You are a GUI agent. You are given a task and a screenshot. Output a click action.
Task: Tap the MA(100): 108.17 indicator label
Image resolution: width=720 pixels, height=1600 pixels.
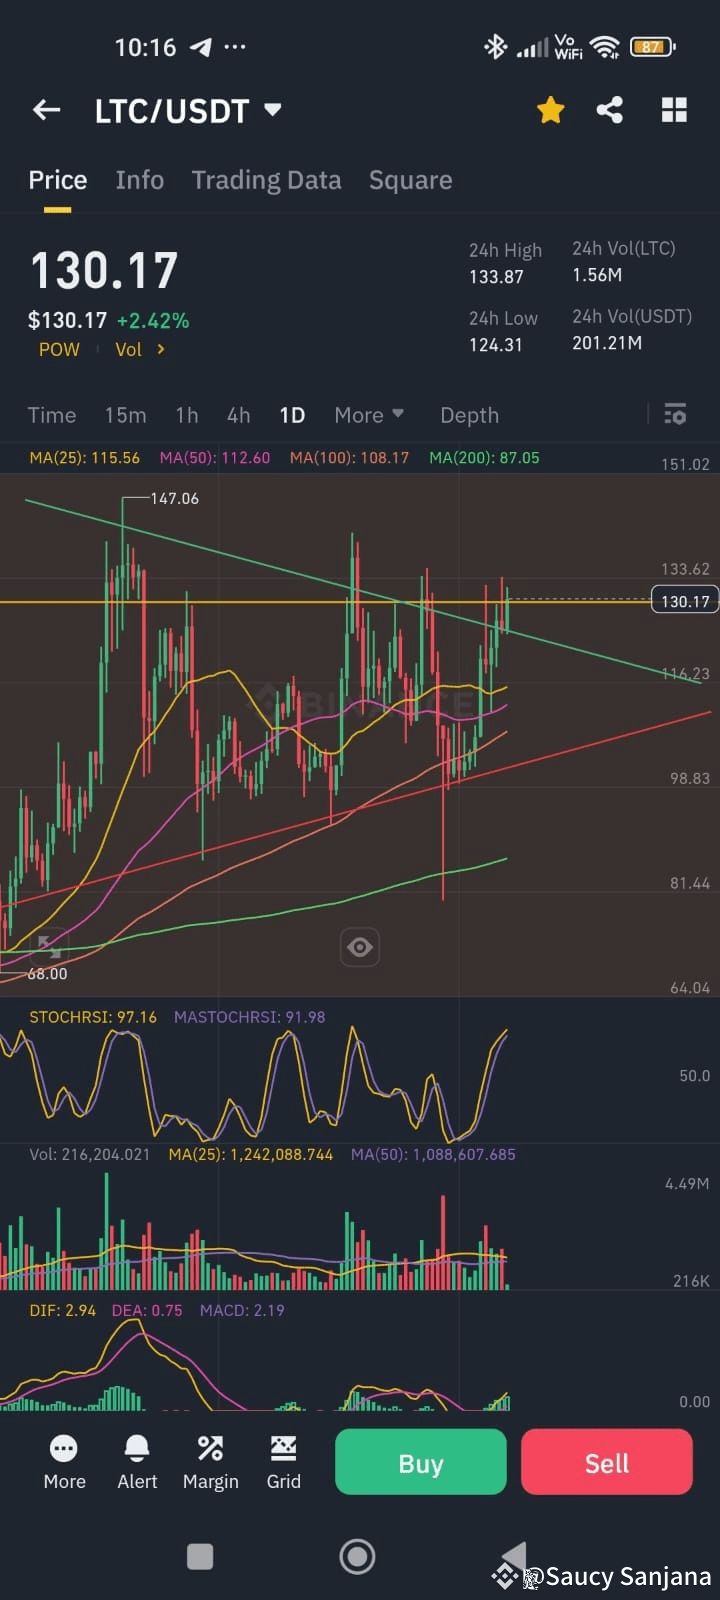(x=349, y=458)
